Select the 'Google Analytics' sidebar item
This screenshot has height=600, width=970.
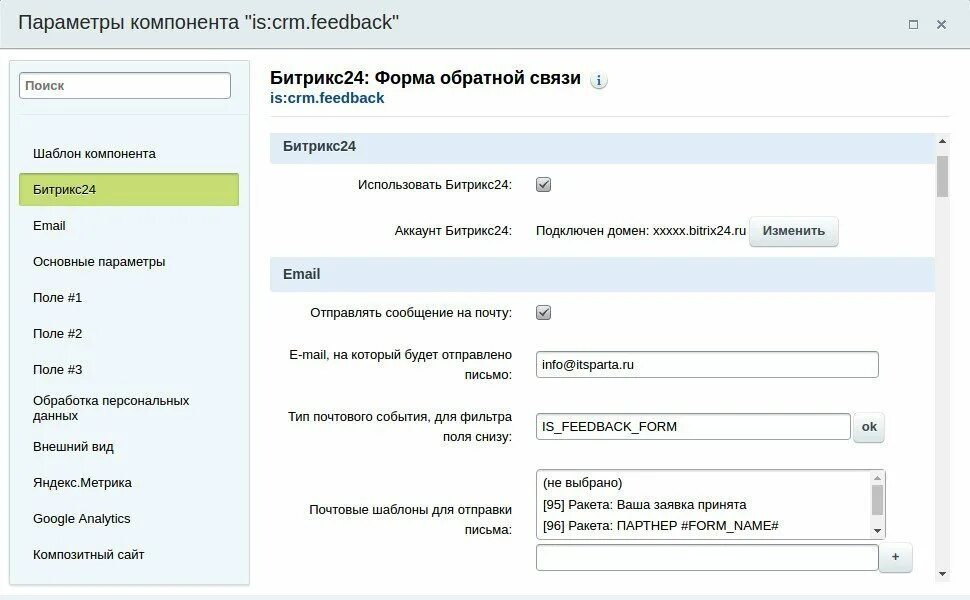[x=81, y=518]
